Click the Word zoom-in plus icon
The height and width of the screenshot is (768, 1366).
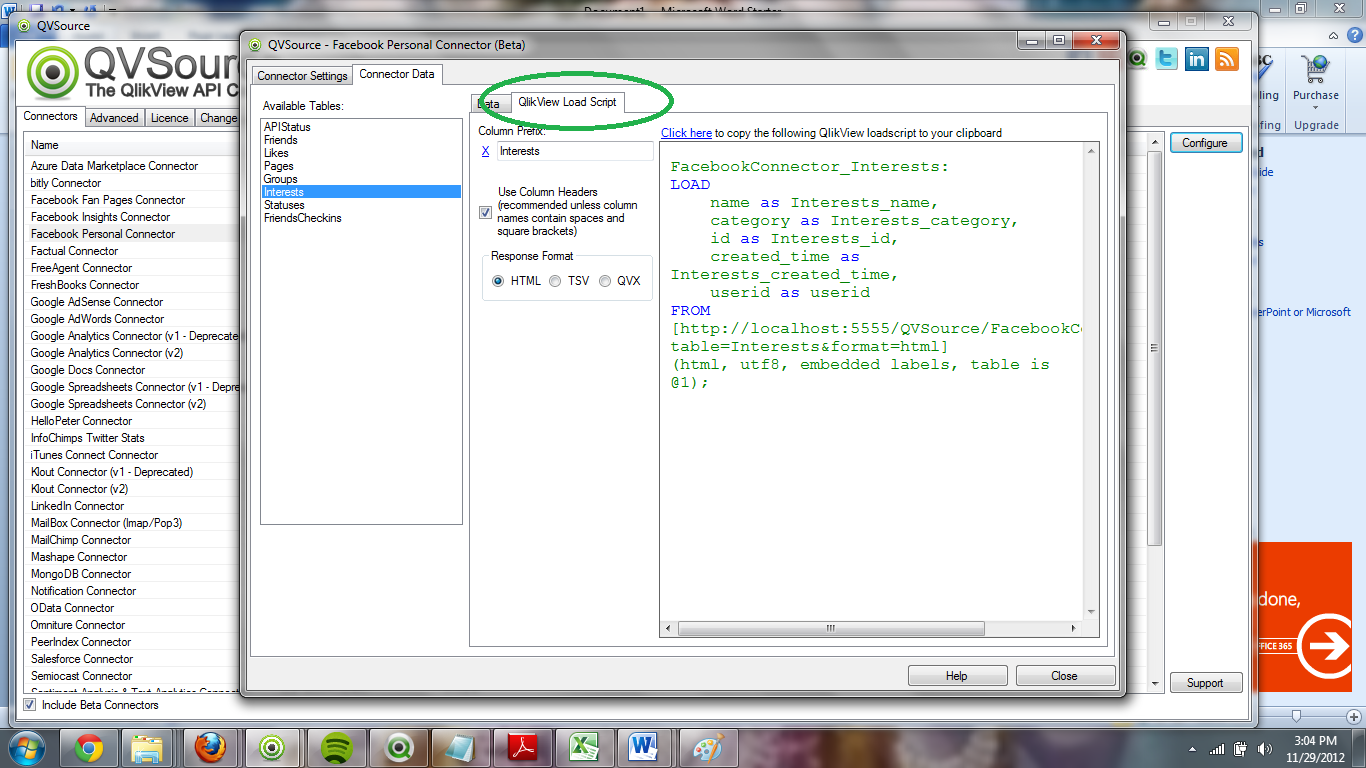(x=1354, y=715)
